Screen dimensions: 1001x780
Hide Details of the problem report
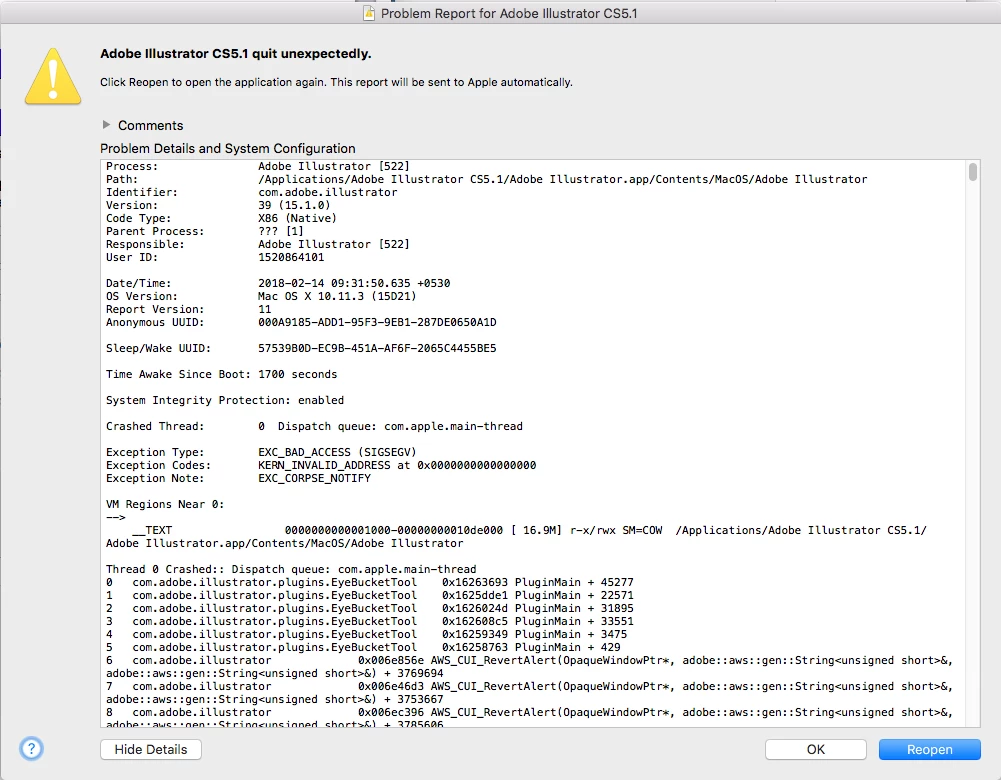point(151,749)
